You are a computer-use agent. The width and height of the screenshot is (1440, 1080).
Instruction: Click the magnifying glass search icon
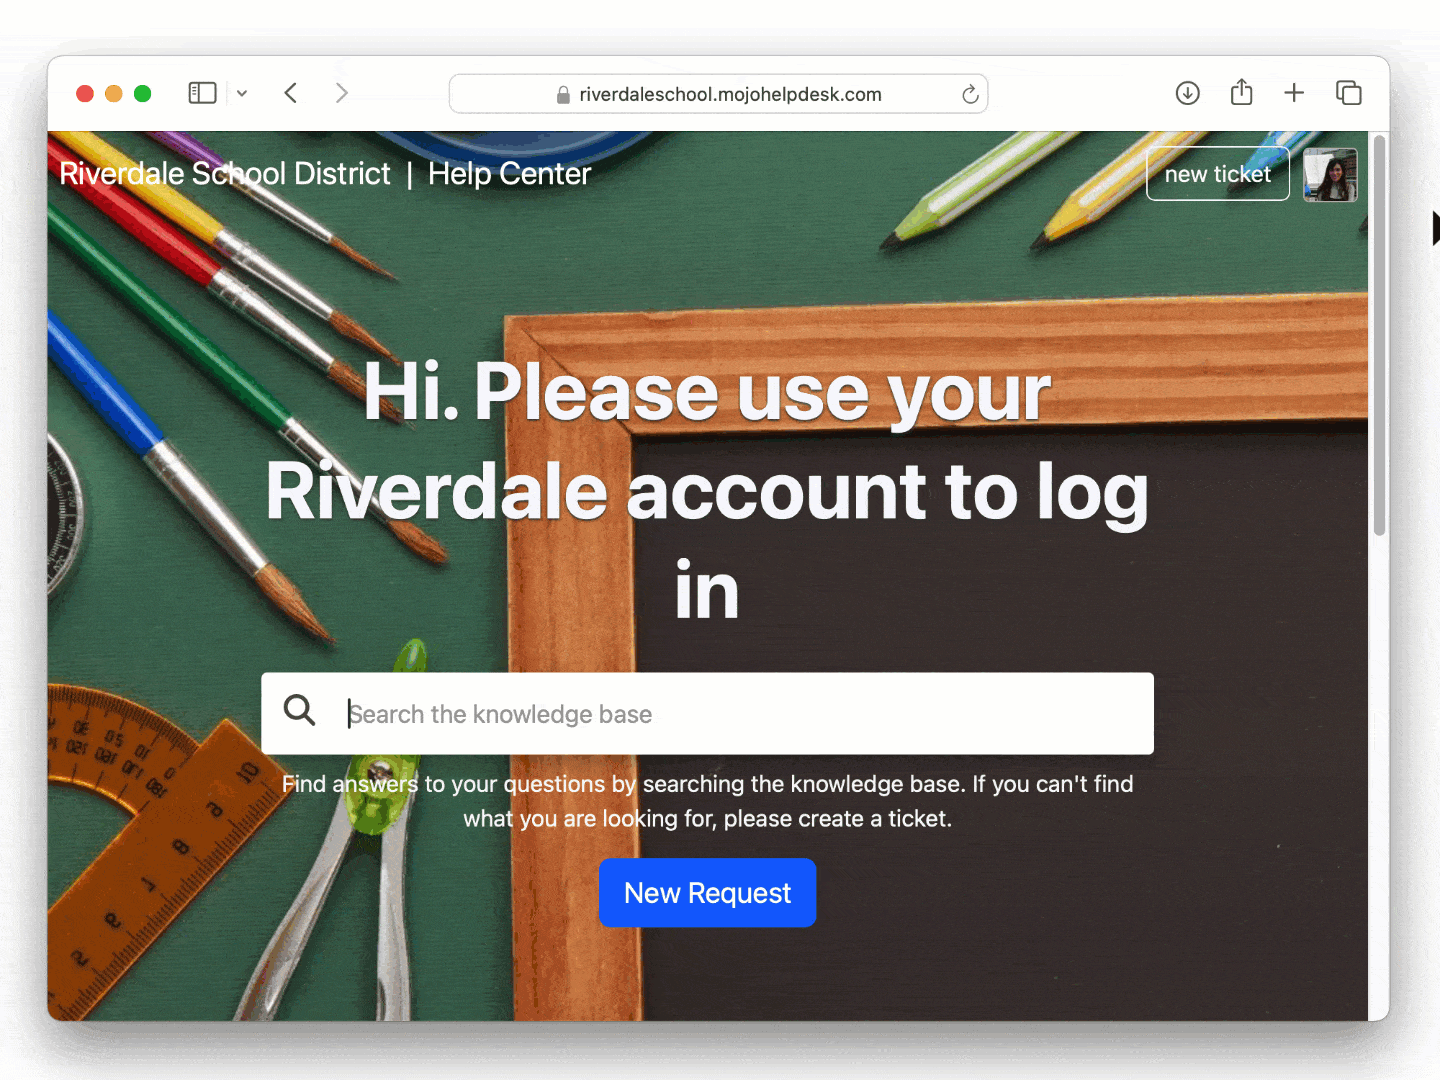point(299,710)
